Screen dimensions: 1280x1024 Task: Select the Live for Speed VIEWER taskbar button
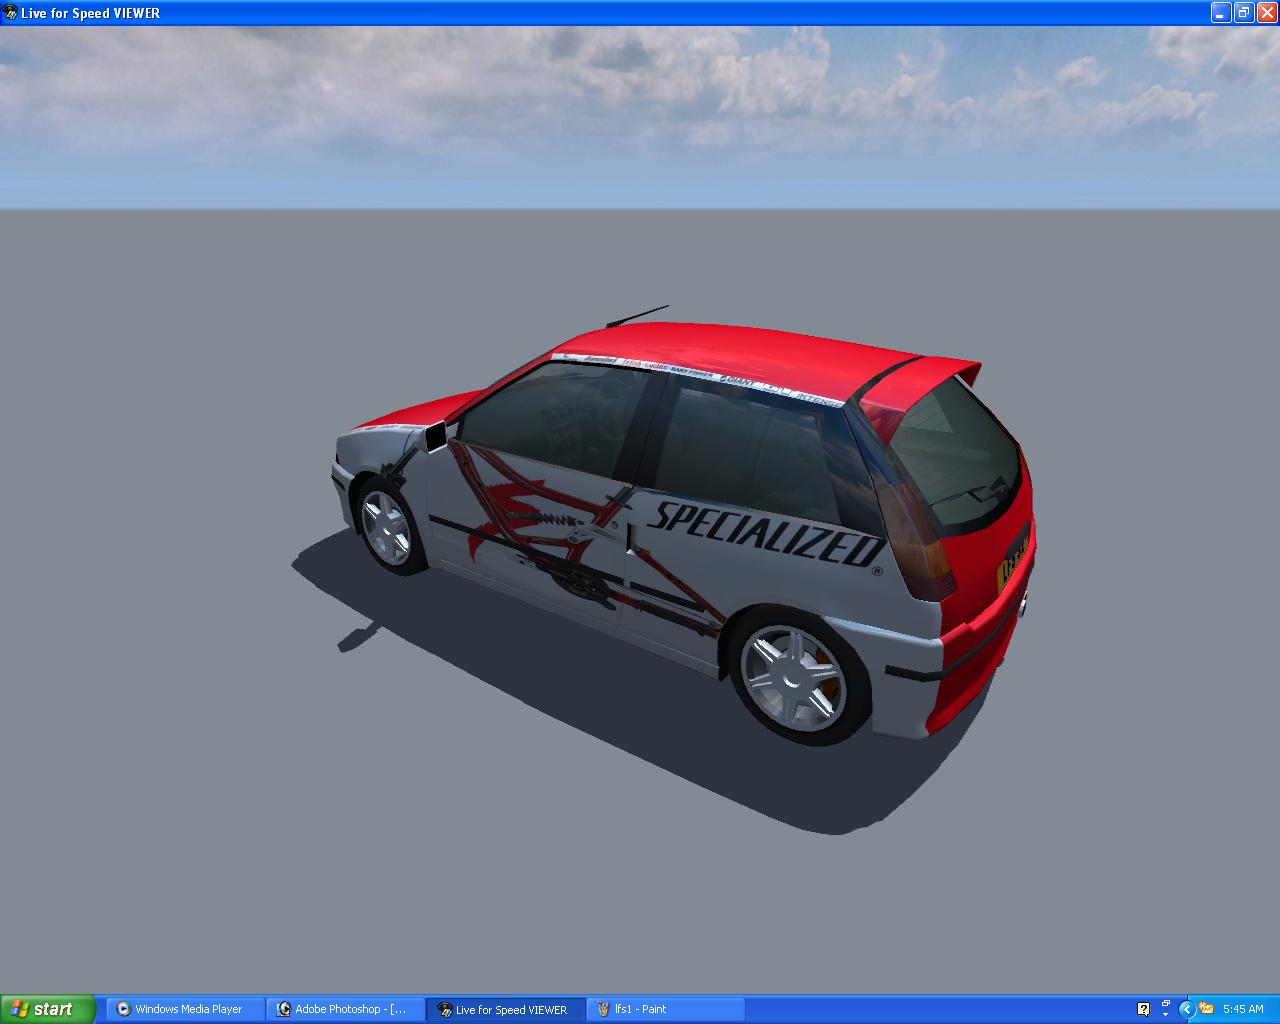[506, 1009]
